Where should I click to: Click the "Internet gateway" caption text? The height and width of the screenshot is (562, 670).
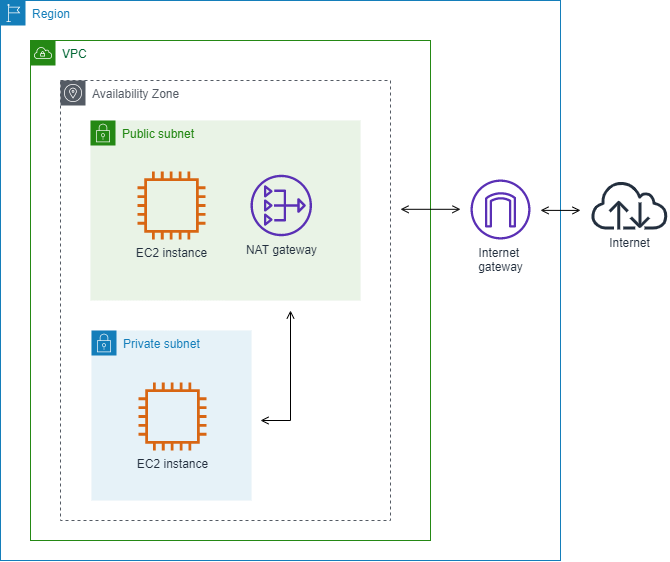click(500, 260)
